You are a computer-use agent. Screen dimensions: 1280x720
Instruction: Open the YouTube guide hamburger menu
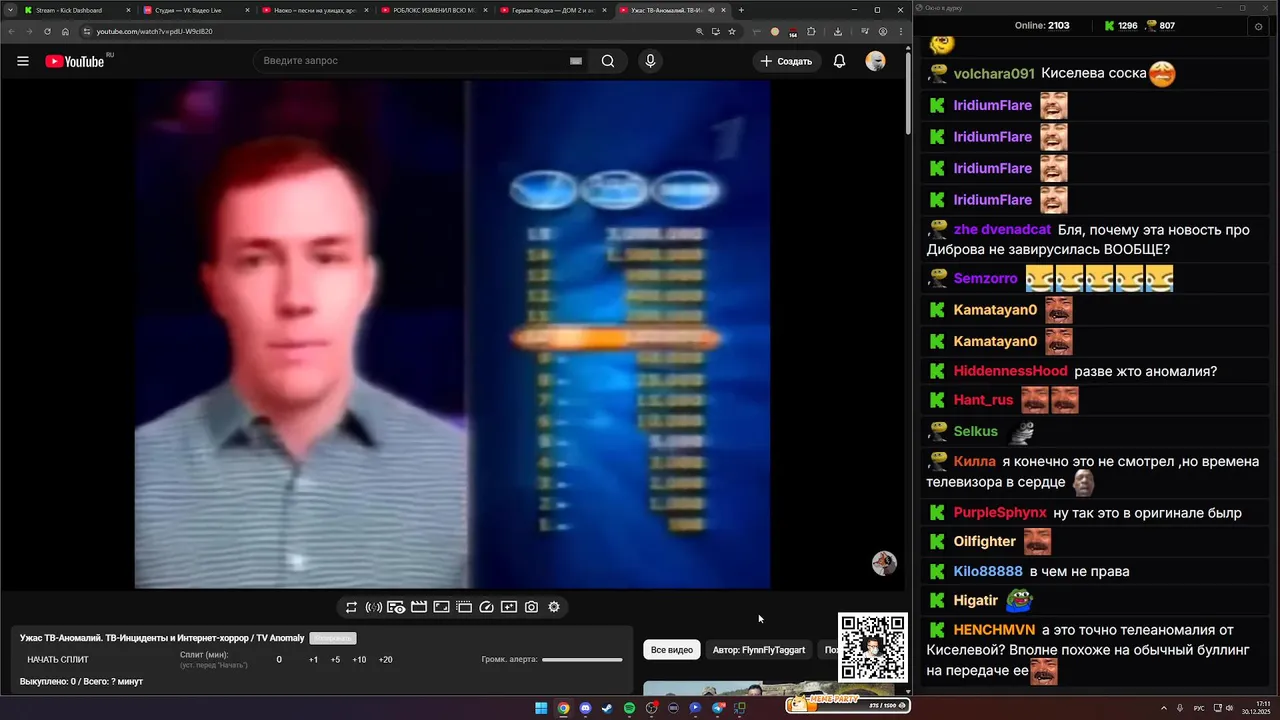23,61
